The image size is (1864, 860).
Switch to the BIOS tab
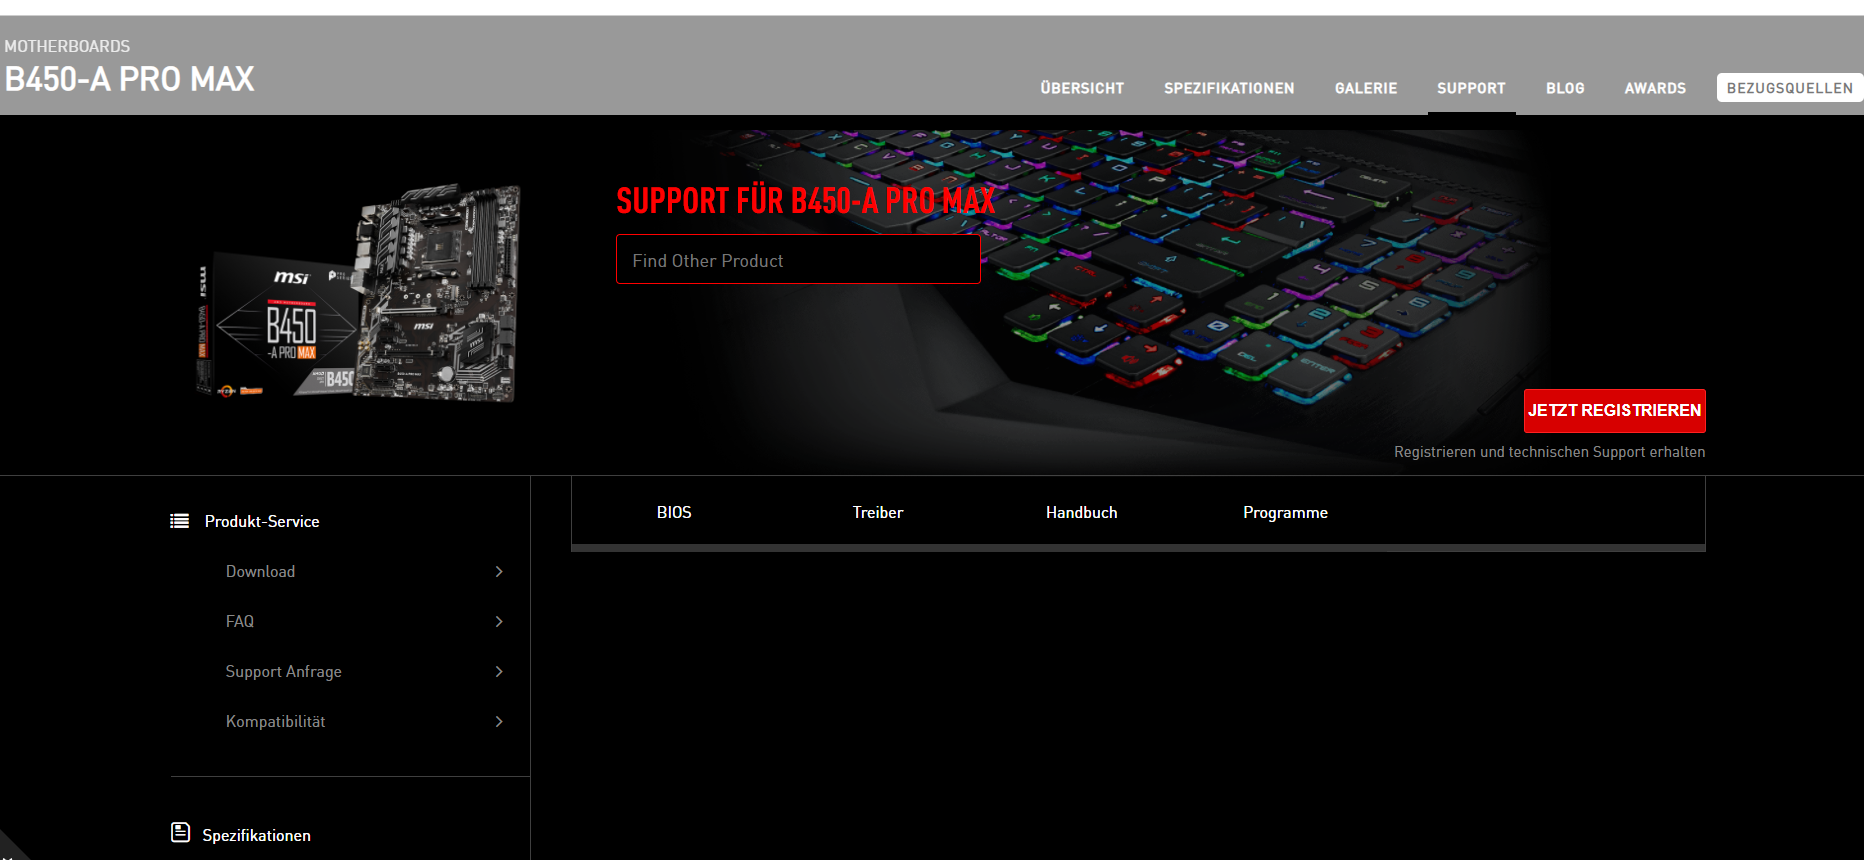point(674,512)
